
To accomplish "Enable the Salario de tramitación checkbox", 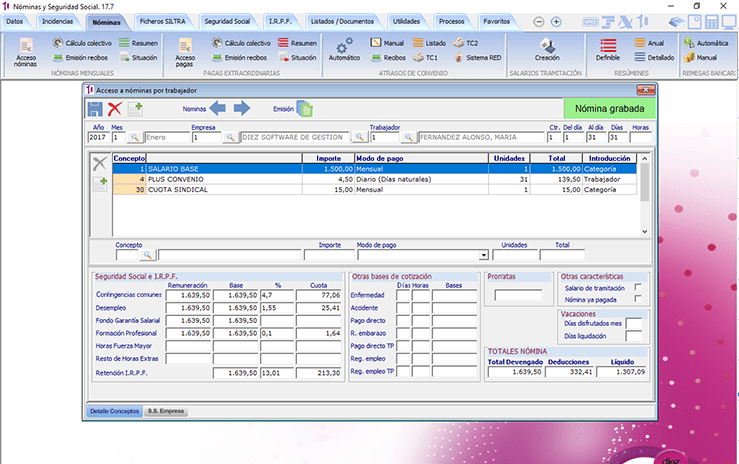I will coord(638,288).
